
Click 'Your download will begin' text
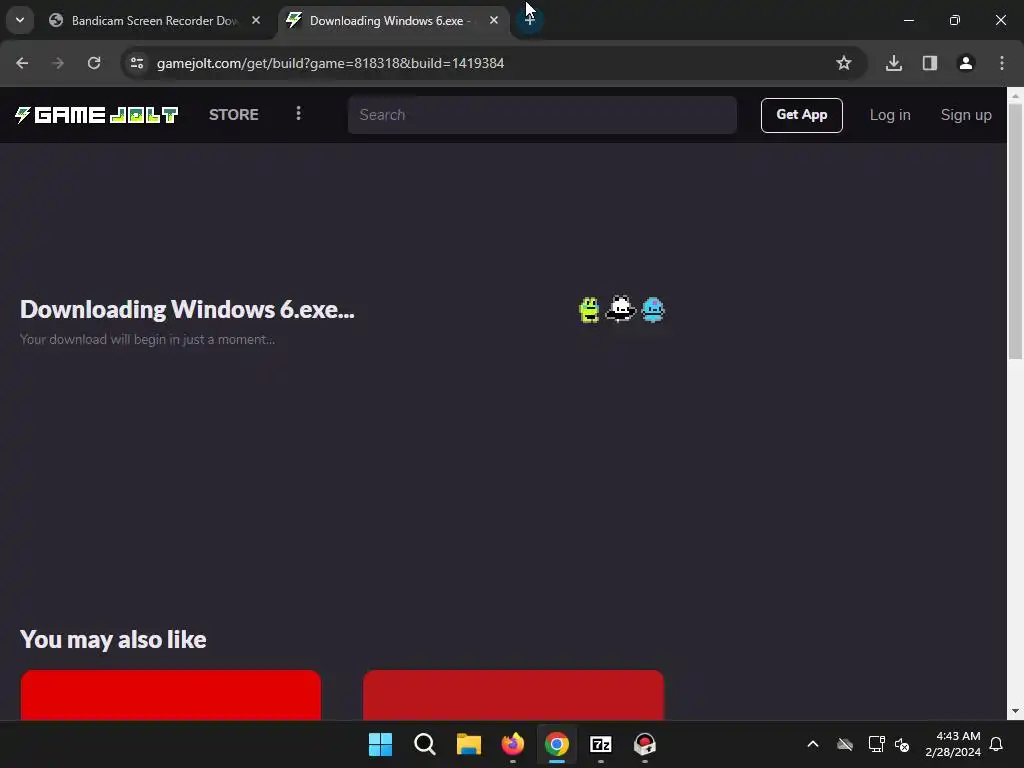tap(147, 340)
